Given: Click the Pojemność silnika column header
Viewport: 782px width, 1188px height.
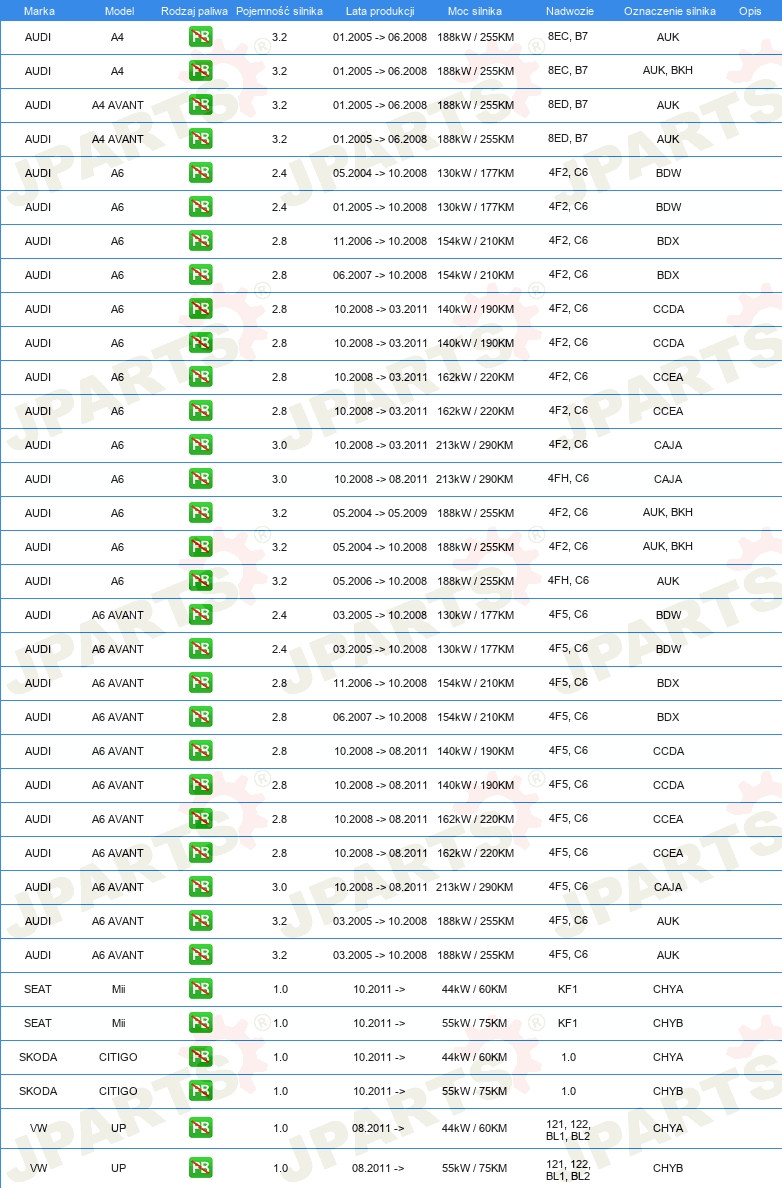Looking at the screenshot, I should click(279, 11).
